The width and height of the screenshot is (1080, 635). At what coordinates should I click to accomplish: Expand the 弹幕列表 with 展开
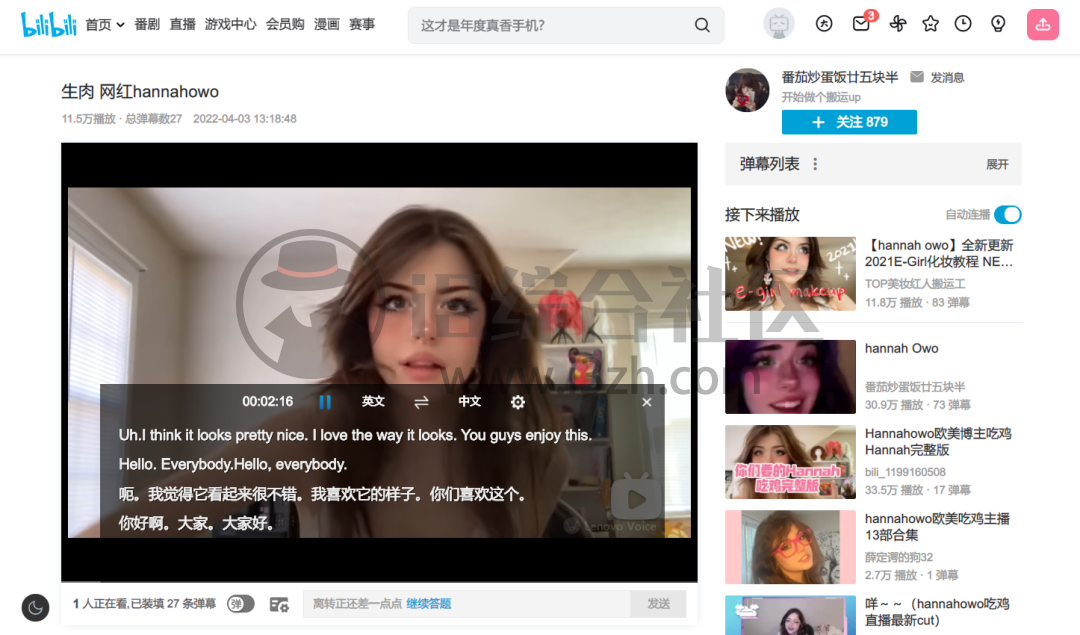click(x=997, y=164)
